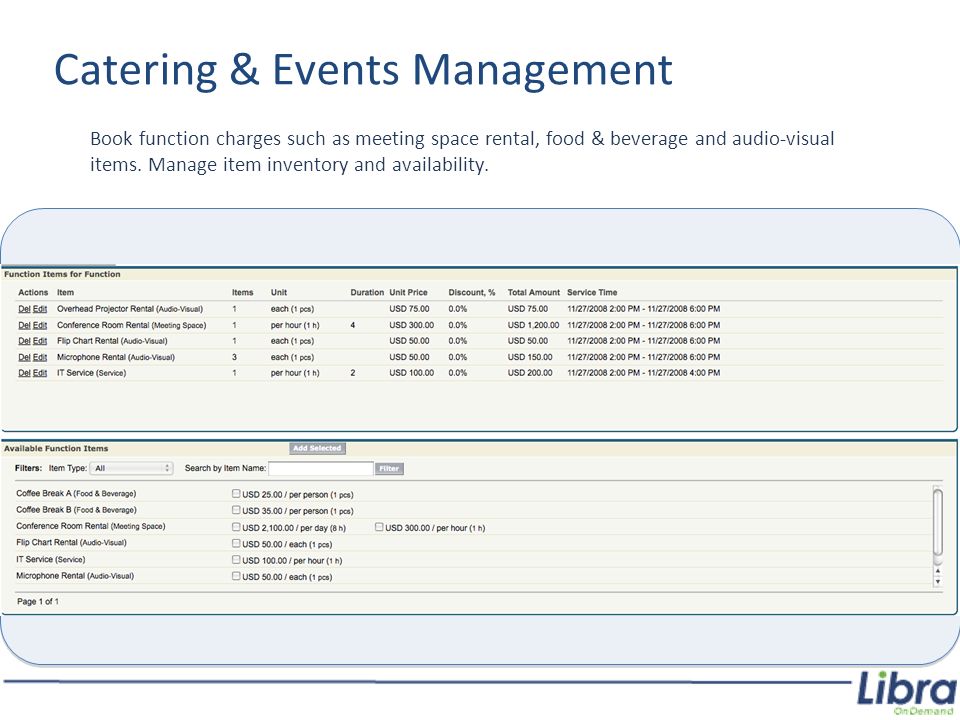
Task: Edit the Conference Room Rental function item
Action: pyautogui.click(x=40, y=325)
